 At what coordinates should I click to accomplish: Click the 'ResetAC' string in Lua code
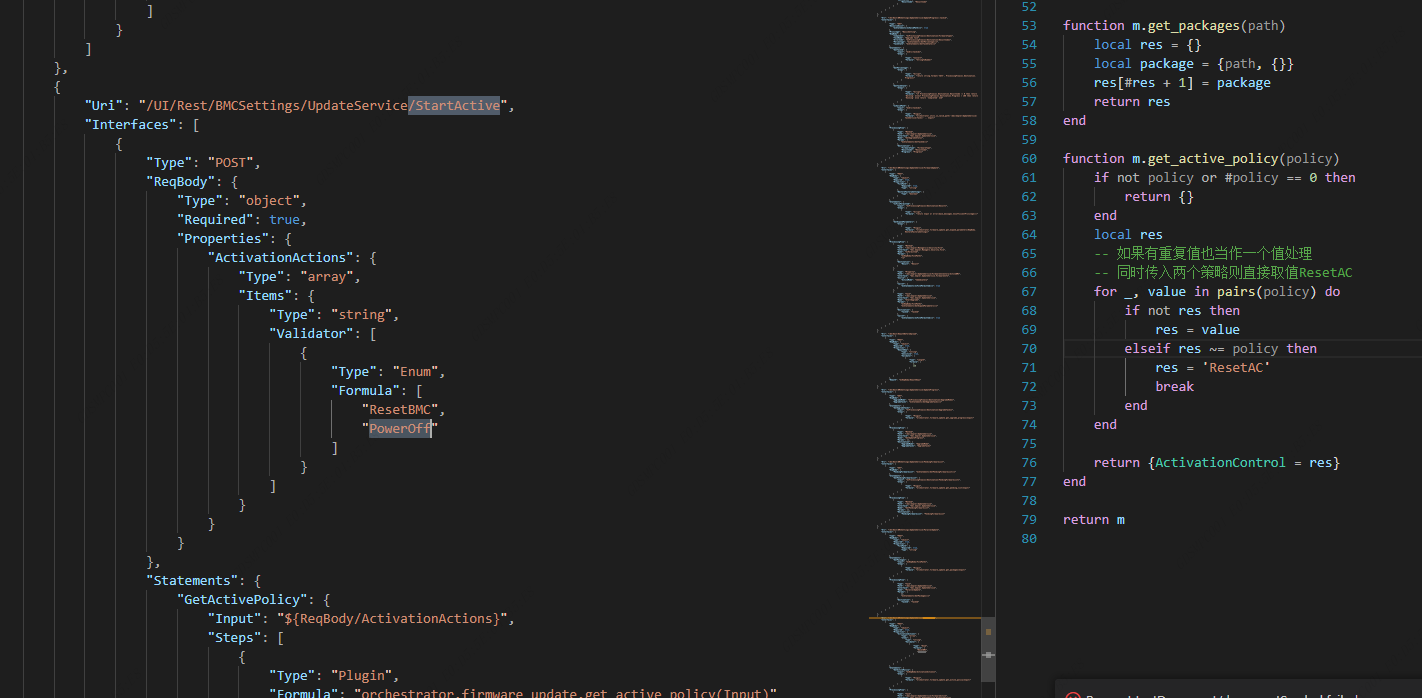pos(1235,367)
